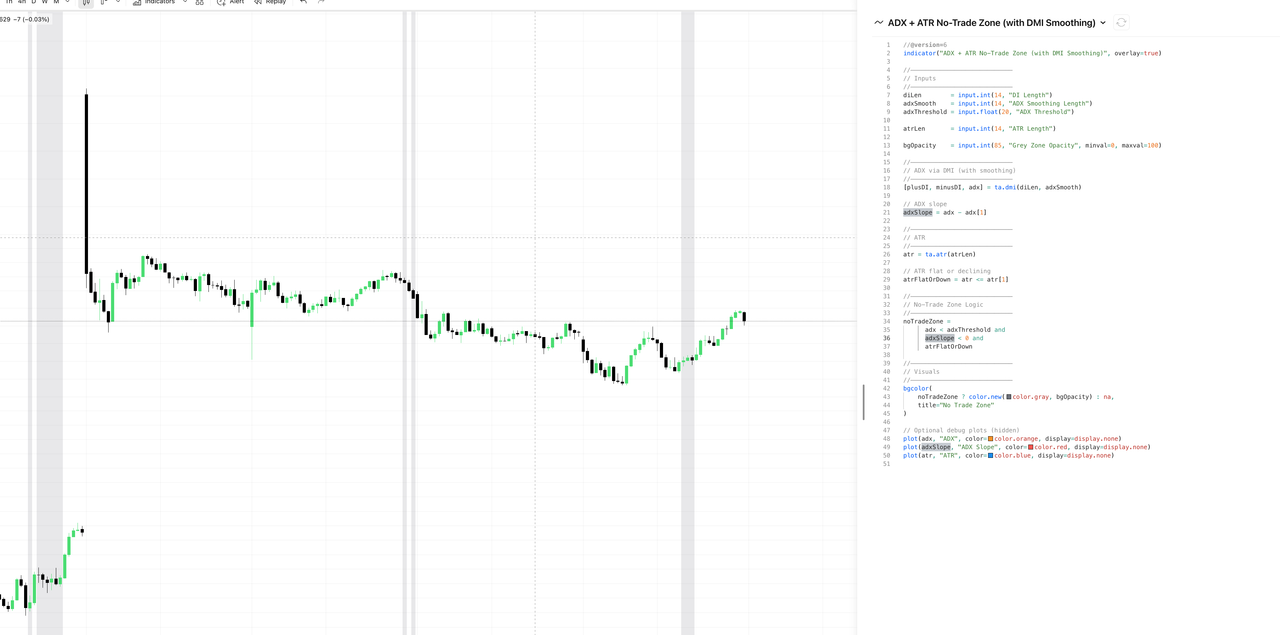Viewport: 1280px width, 635px height.
Task: Click the "// ADX via DMI (with smoothing)" comment
Action: 959,171
